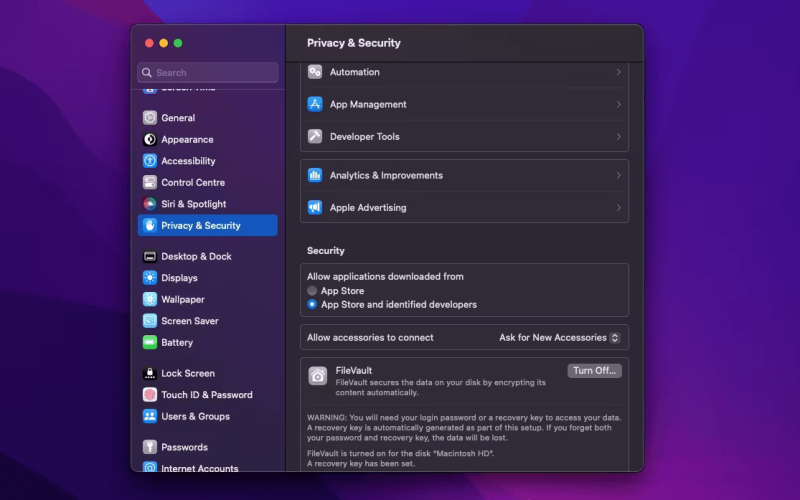The image size is (800, 500).
Task: Open Users & Groups label
Action: click(195, 416)
